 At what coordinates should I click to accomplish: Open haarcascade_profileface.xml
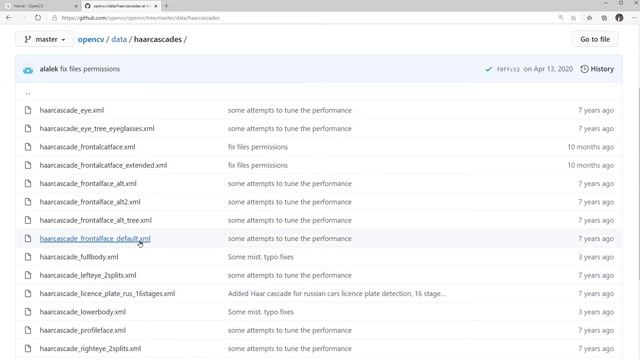point(82,330)
